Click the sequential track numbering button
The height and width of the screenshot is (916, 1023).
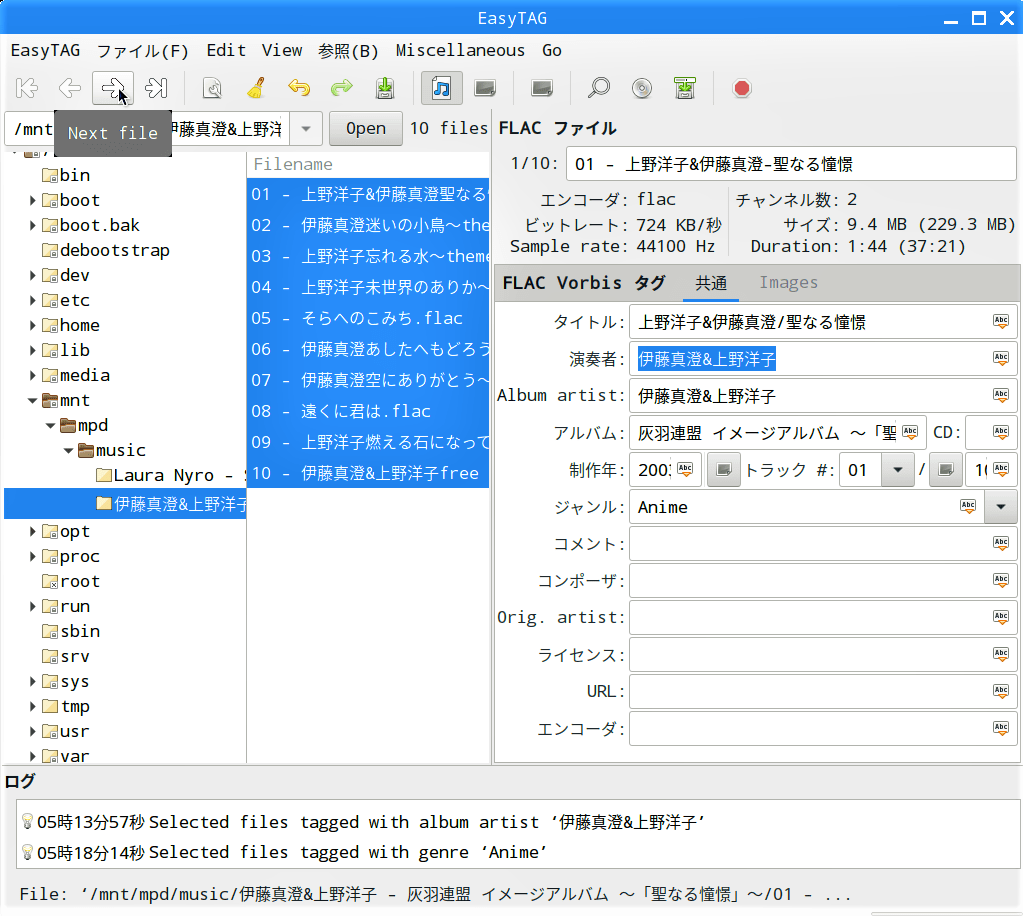tap(724, 470)
